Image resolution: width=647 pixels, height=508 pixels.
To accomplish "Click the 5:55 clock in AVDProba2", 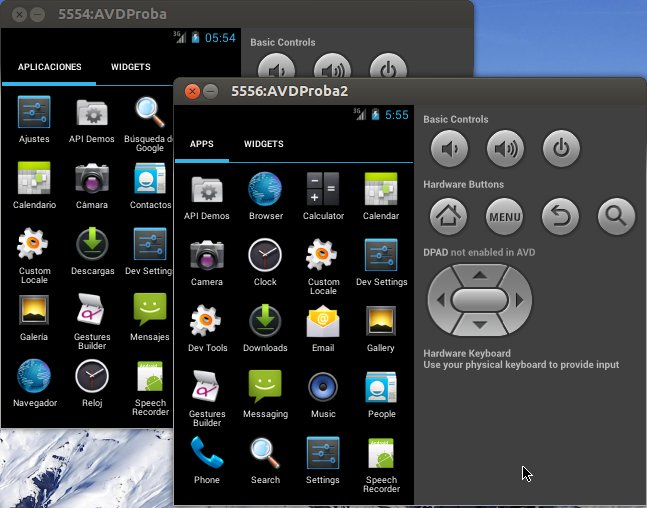I will [397, 115].
